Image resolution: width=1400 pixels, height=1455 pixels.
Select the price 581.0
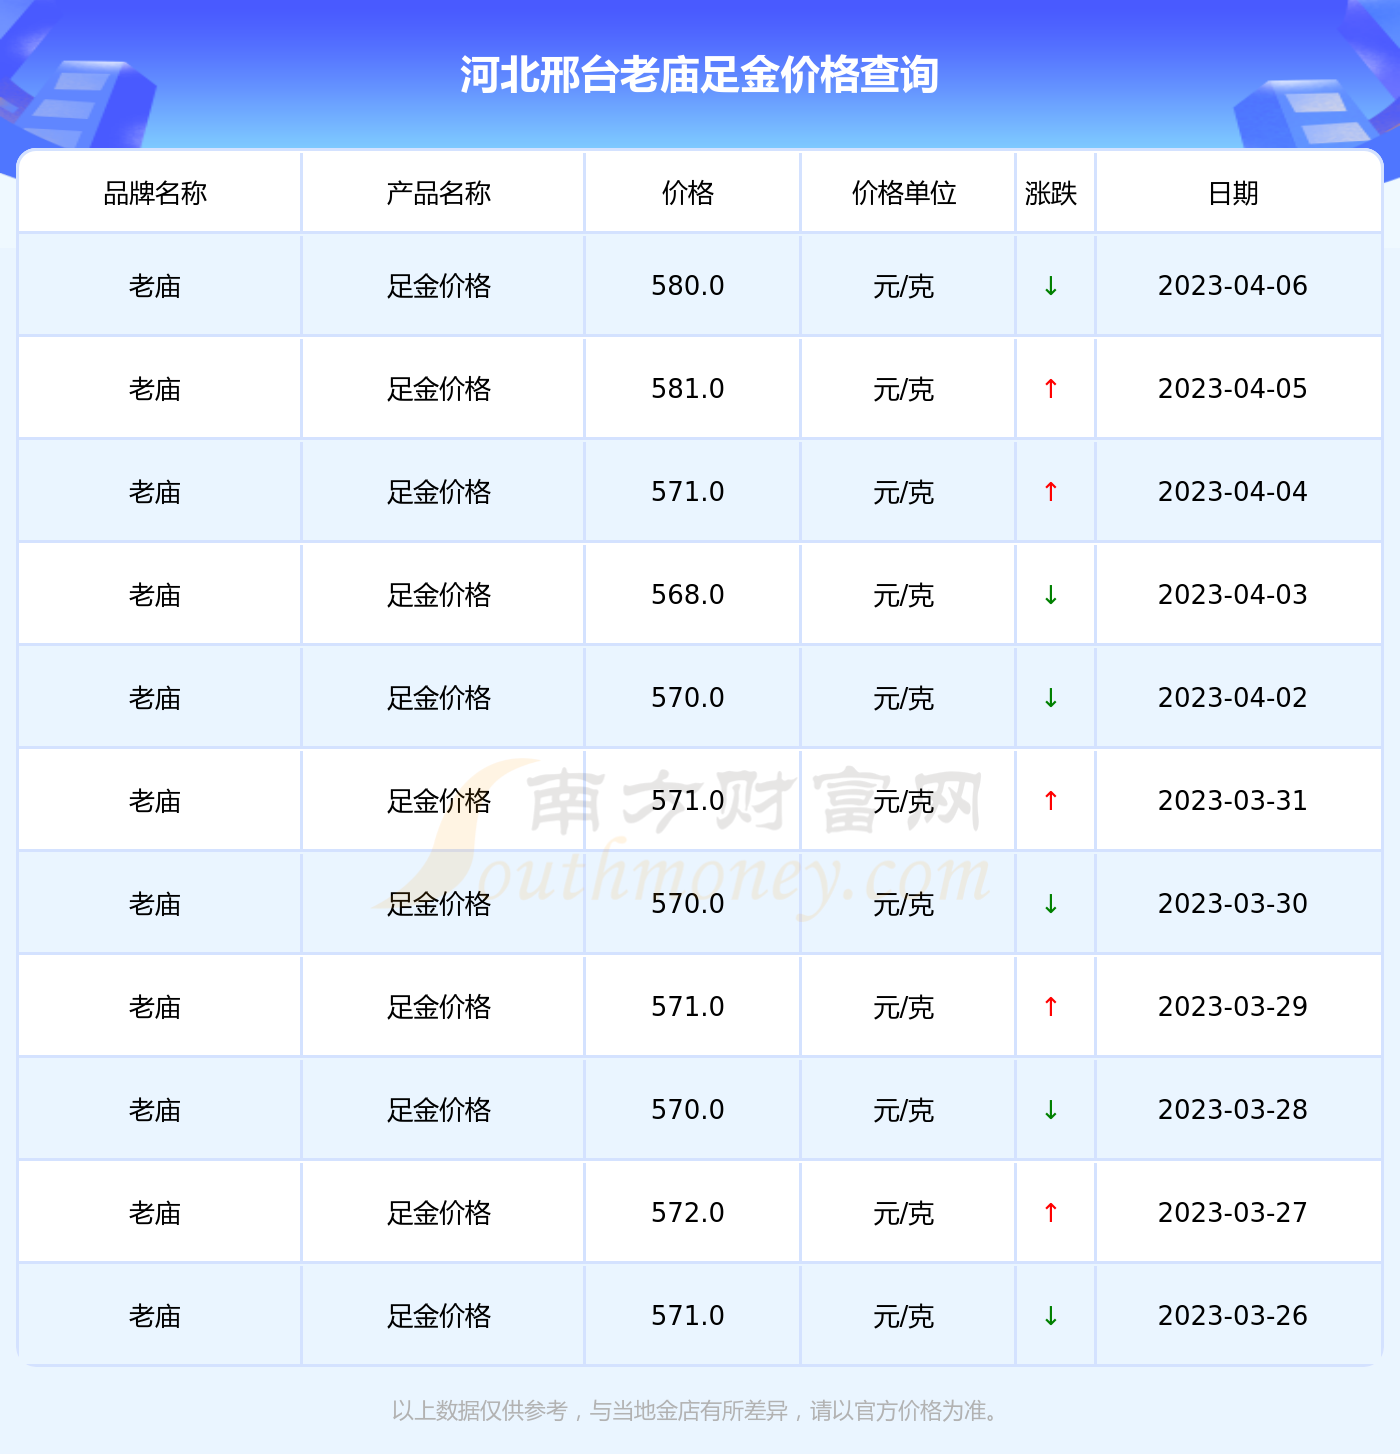(x=688, y=389)
